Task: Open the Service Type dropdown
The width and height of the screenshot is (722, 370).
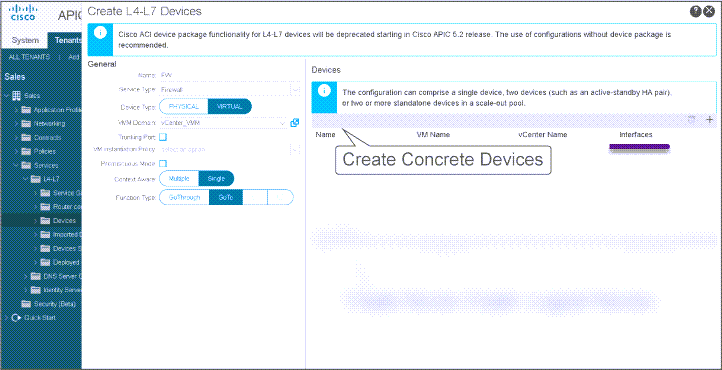Action: click(x=295, y=90)
